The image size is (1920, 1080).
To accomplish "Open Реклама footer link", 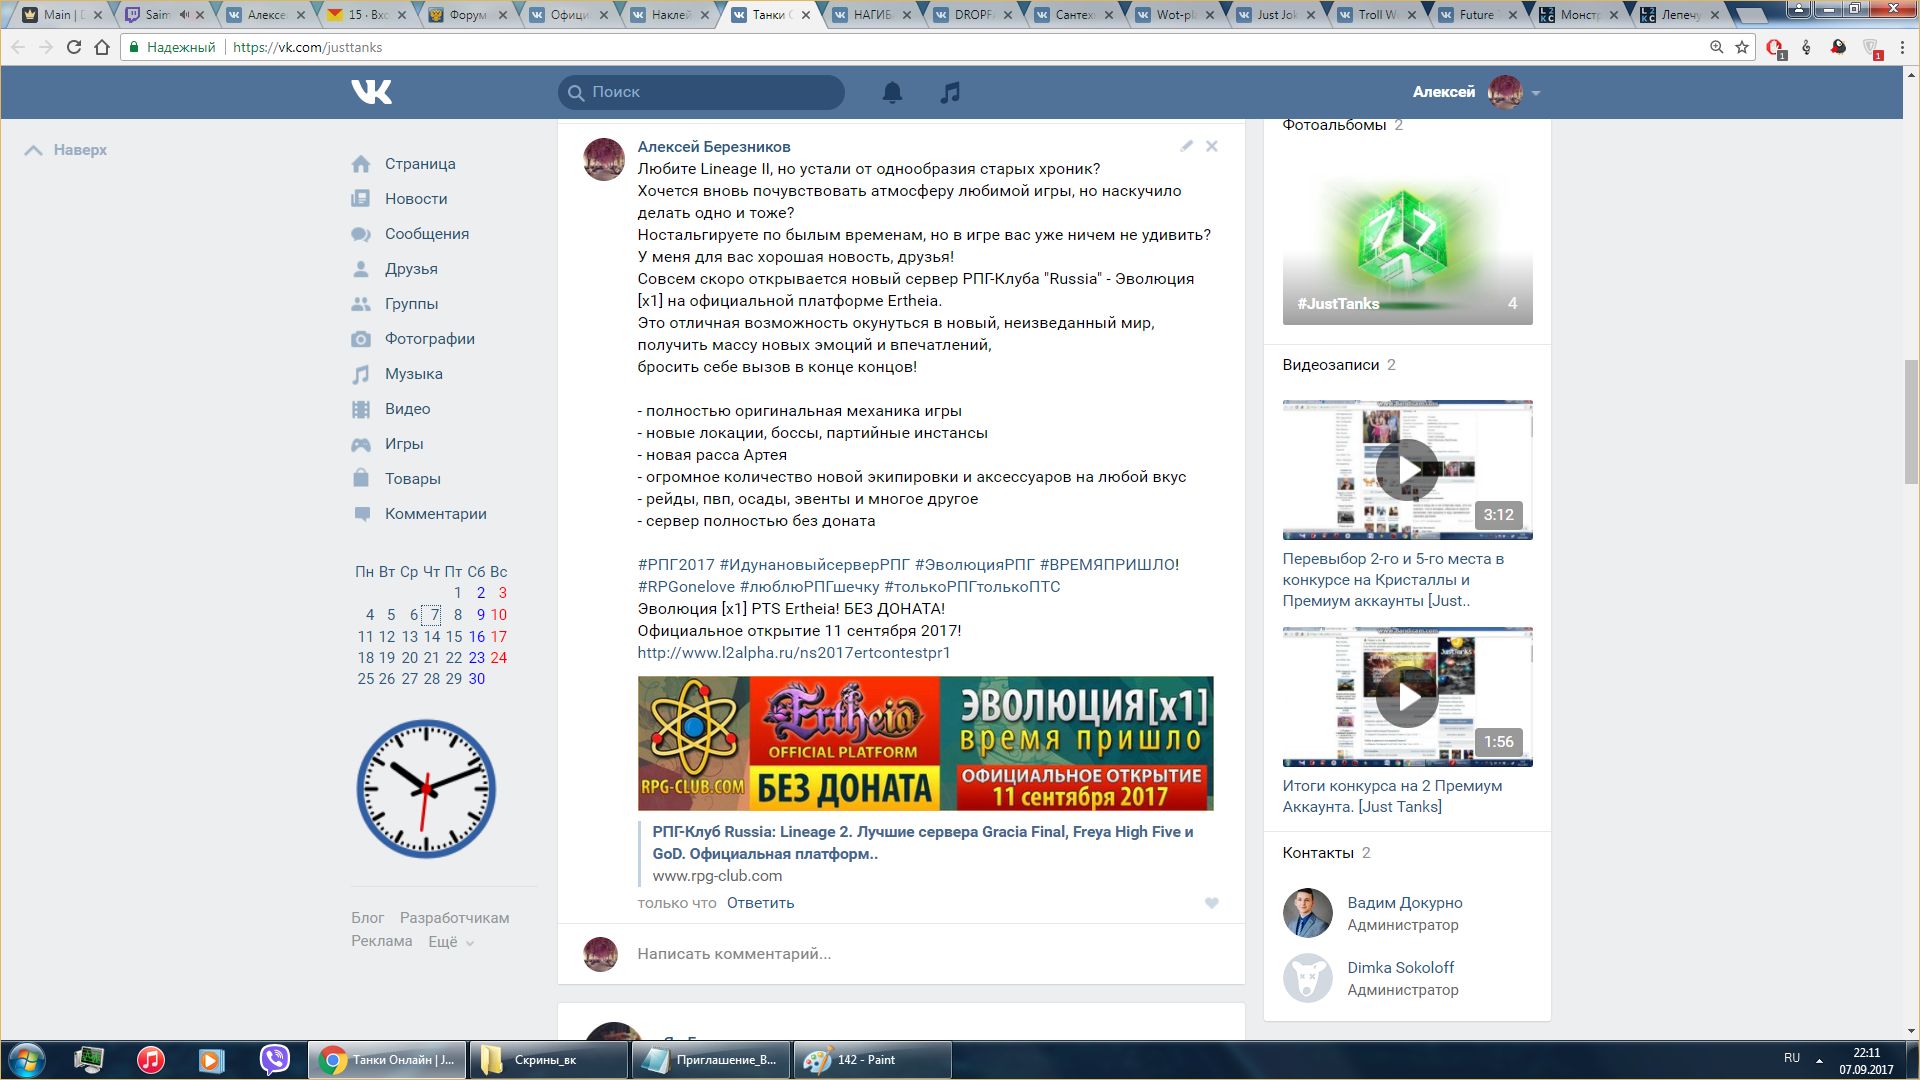I will (x=381, y=941).
